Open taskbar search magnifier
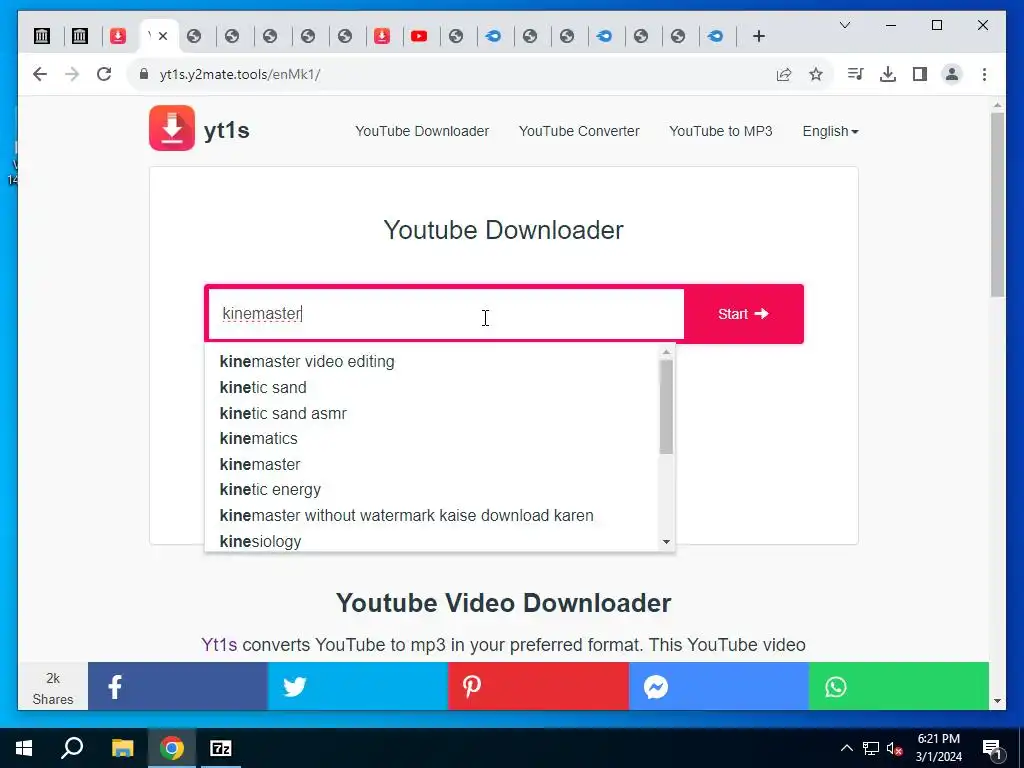1024x768 pixels. click(72, 748)
